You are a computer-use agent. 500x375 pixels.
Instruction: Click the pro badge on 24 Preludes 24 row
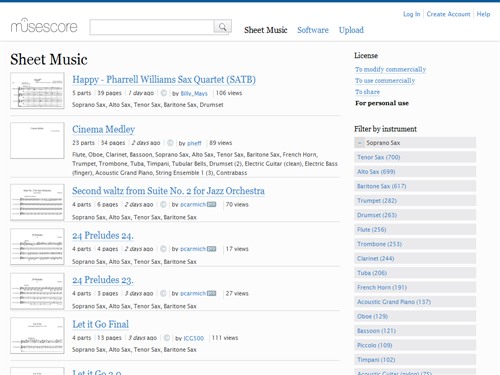coord(212,249)
